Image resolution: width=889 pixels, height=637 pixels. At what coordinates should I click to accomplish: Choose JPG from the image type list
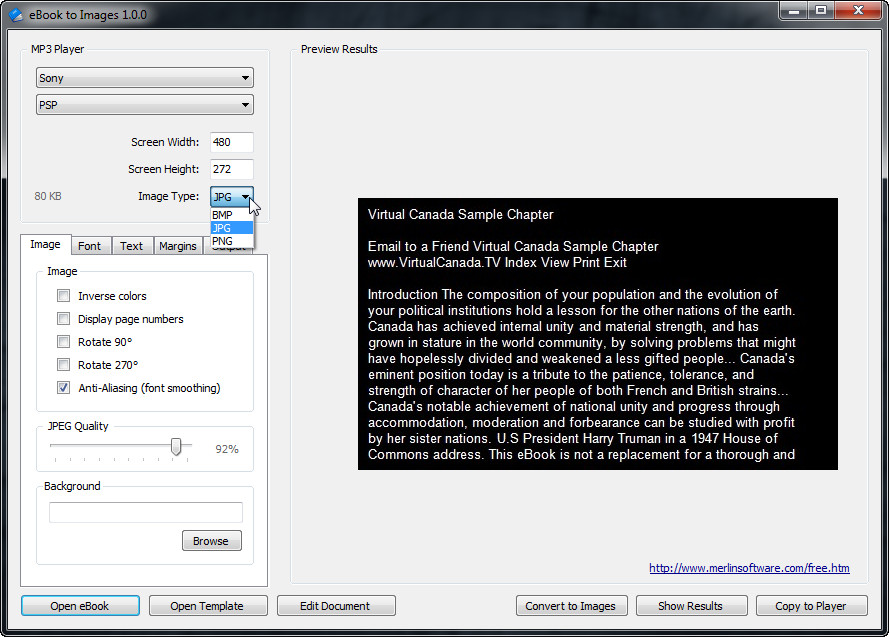coord(232,228)
